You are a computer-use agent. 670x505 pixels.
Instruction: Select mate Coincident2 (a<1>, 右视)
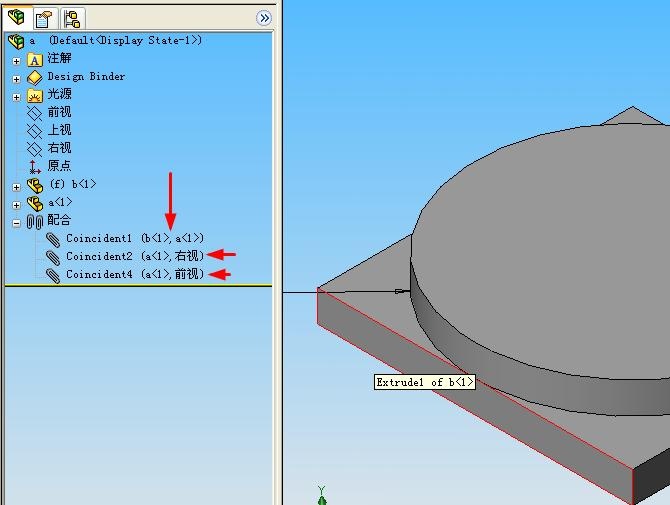135,256
